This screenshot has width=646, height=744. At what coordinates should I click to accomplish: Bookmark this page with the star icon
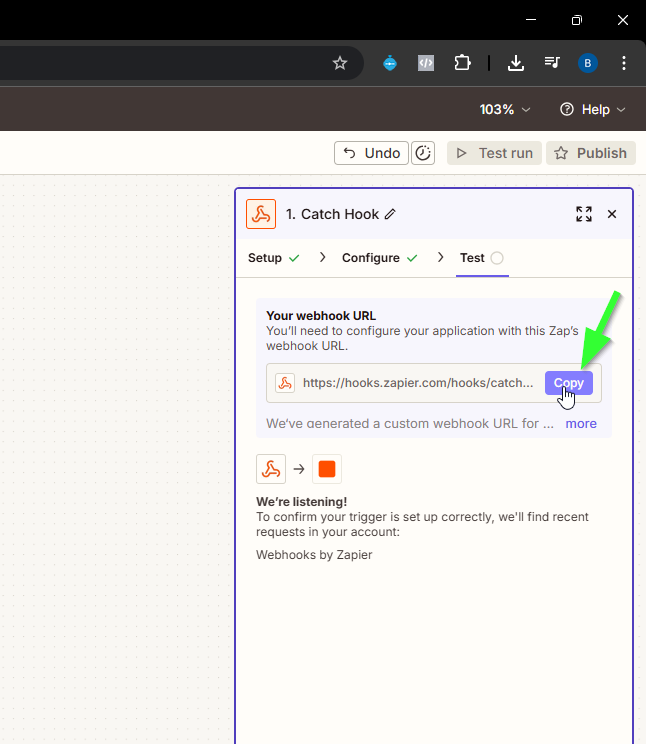[340, 63]
